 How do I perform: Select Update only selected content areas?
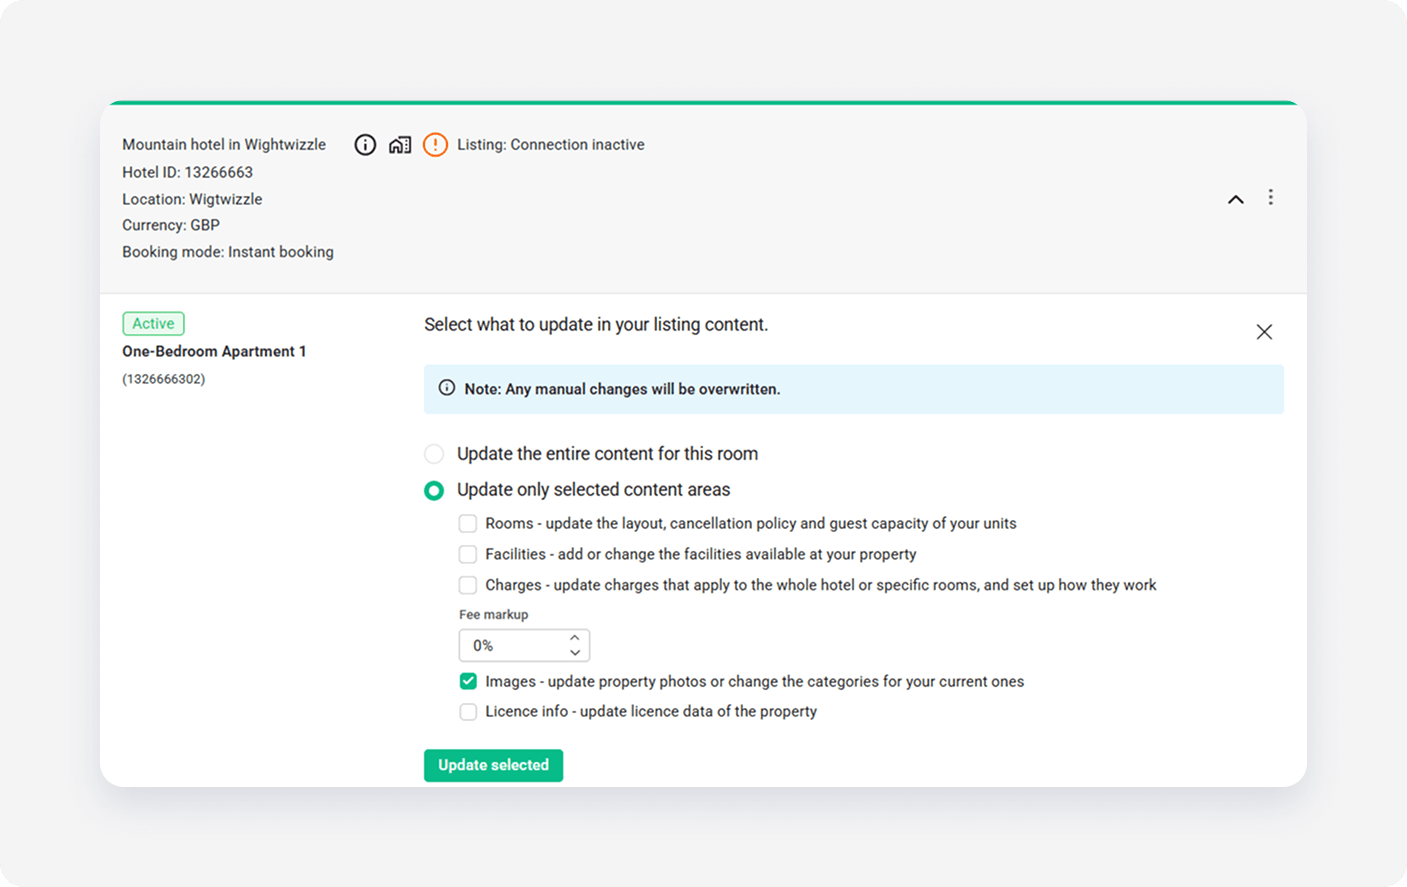tap(434, 490)
